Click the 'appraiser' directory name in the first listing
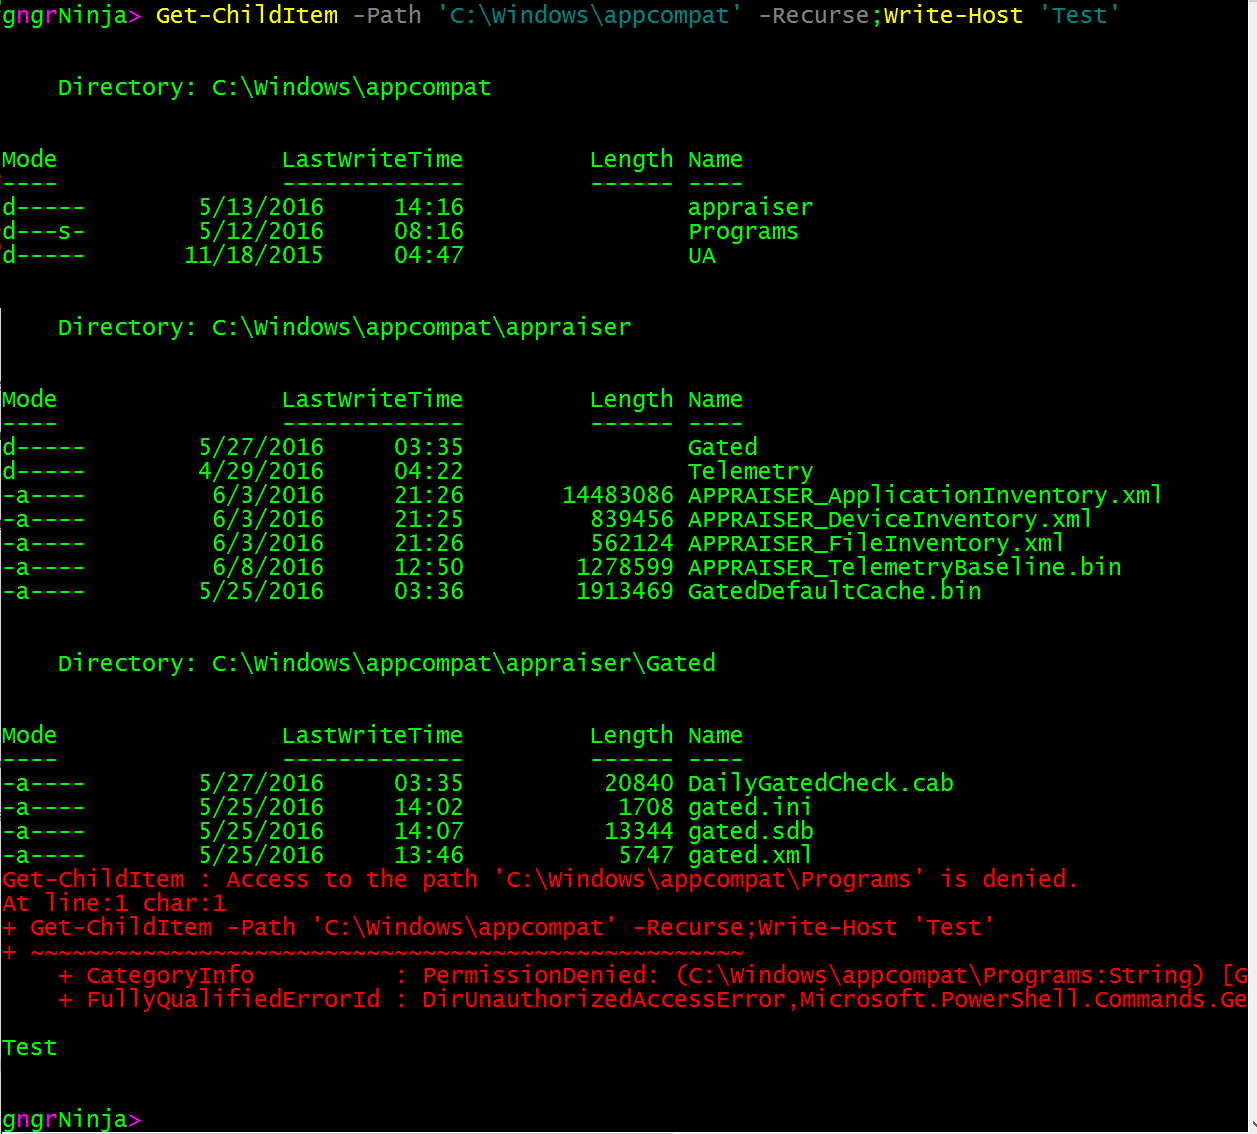This screenshot has width=1257, height=1134. (750, 207)
